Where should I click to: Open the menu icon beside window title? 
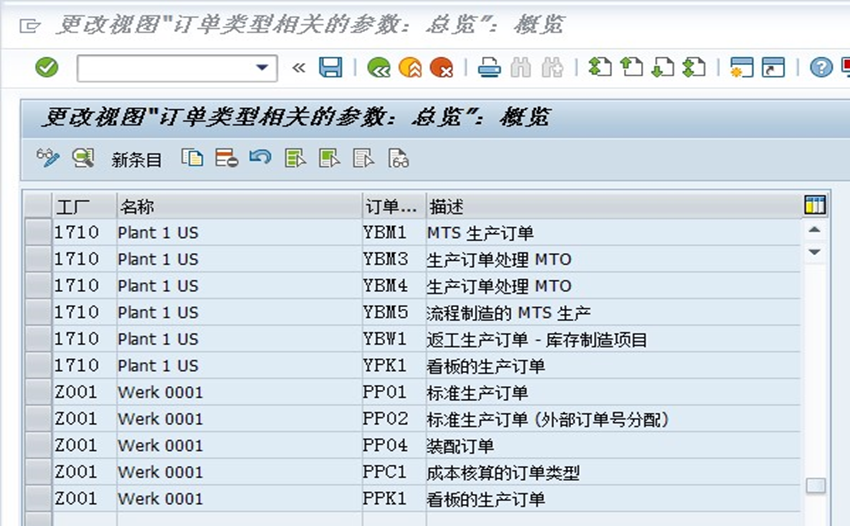click(30, 25)
